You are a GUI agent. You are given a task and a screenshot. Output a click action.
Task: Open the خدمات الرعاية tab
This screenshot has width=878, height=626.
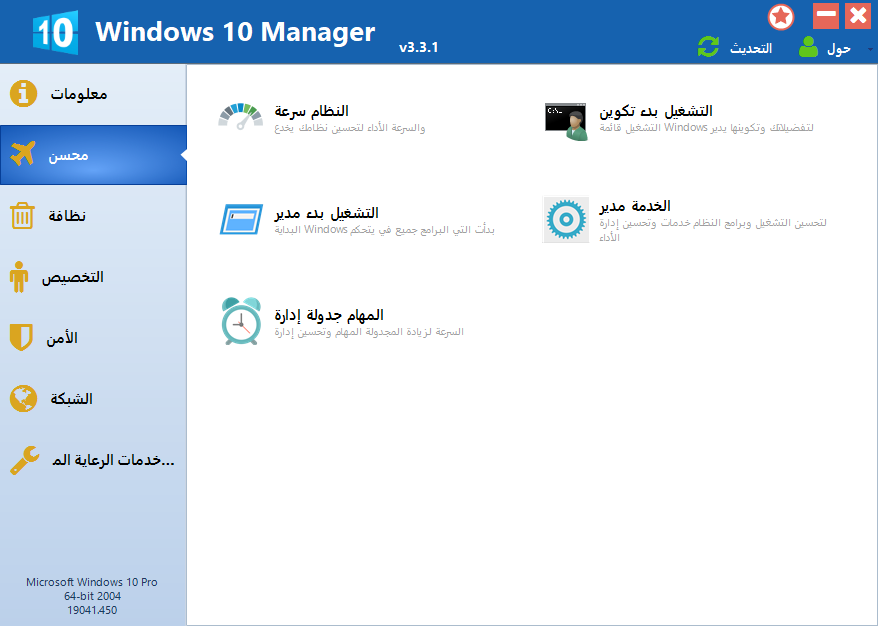(93, 460)
